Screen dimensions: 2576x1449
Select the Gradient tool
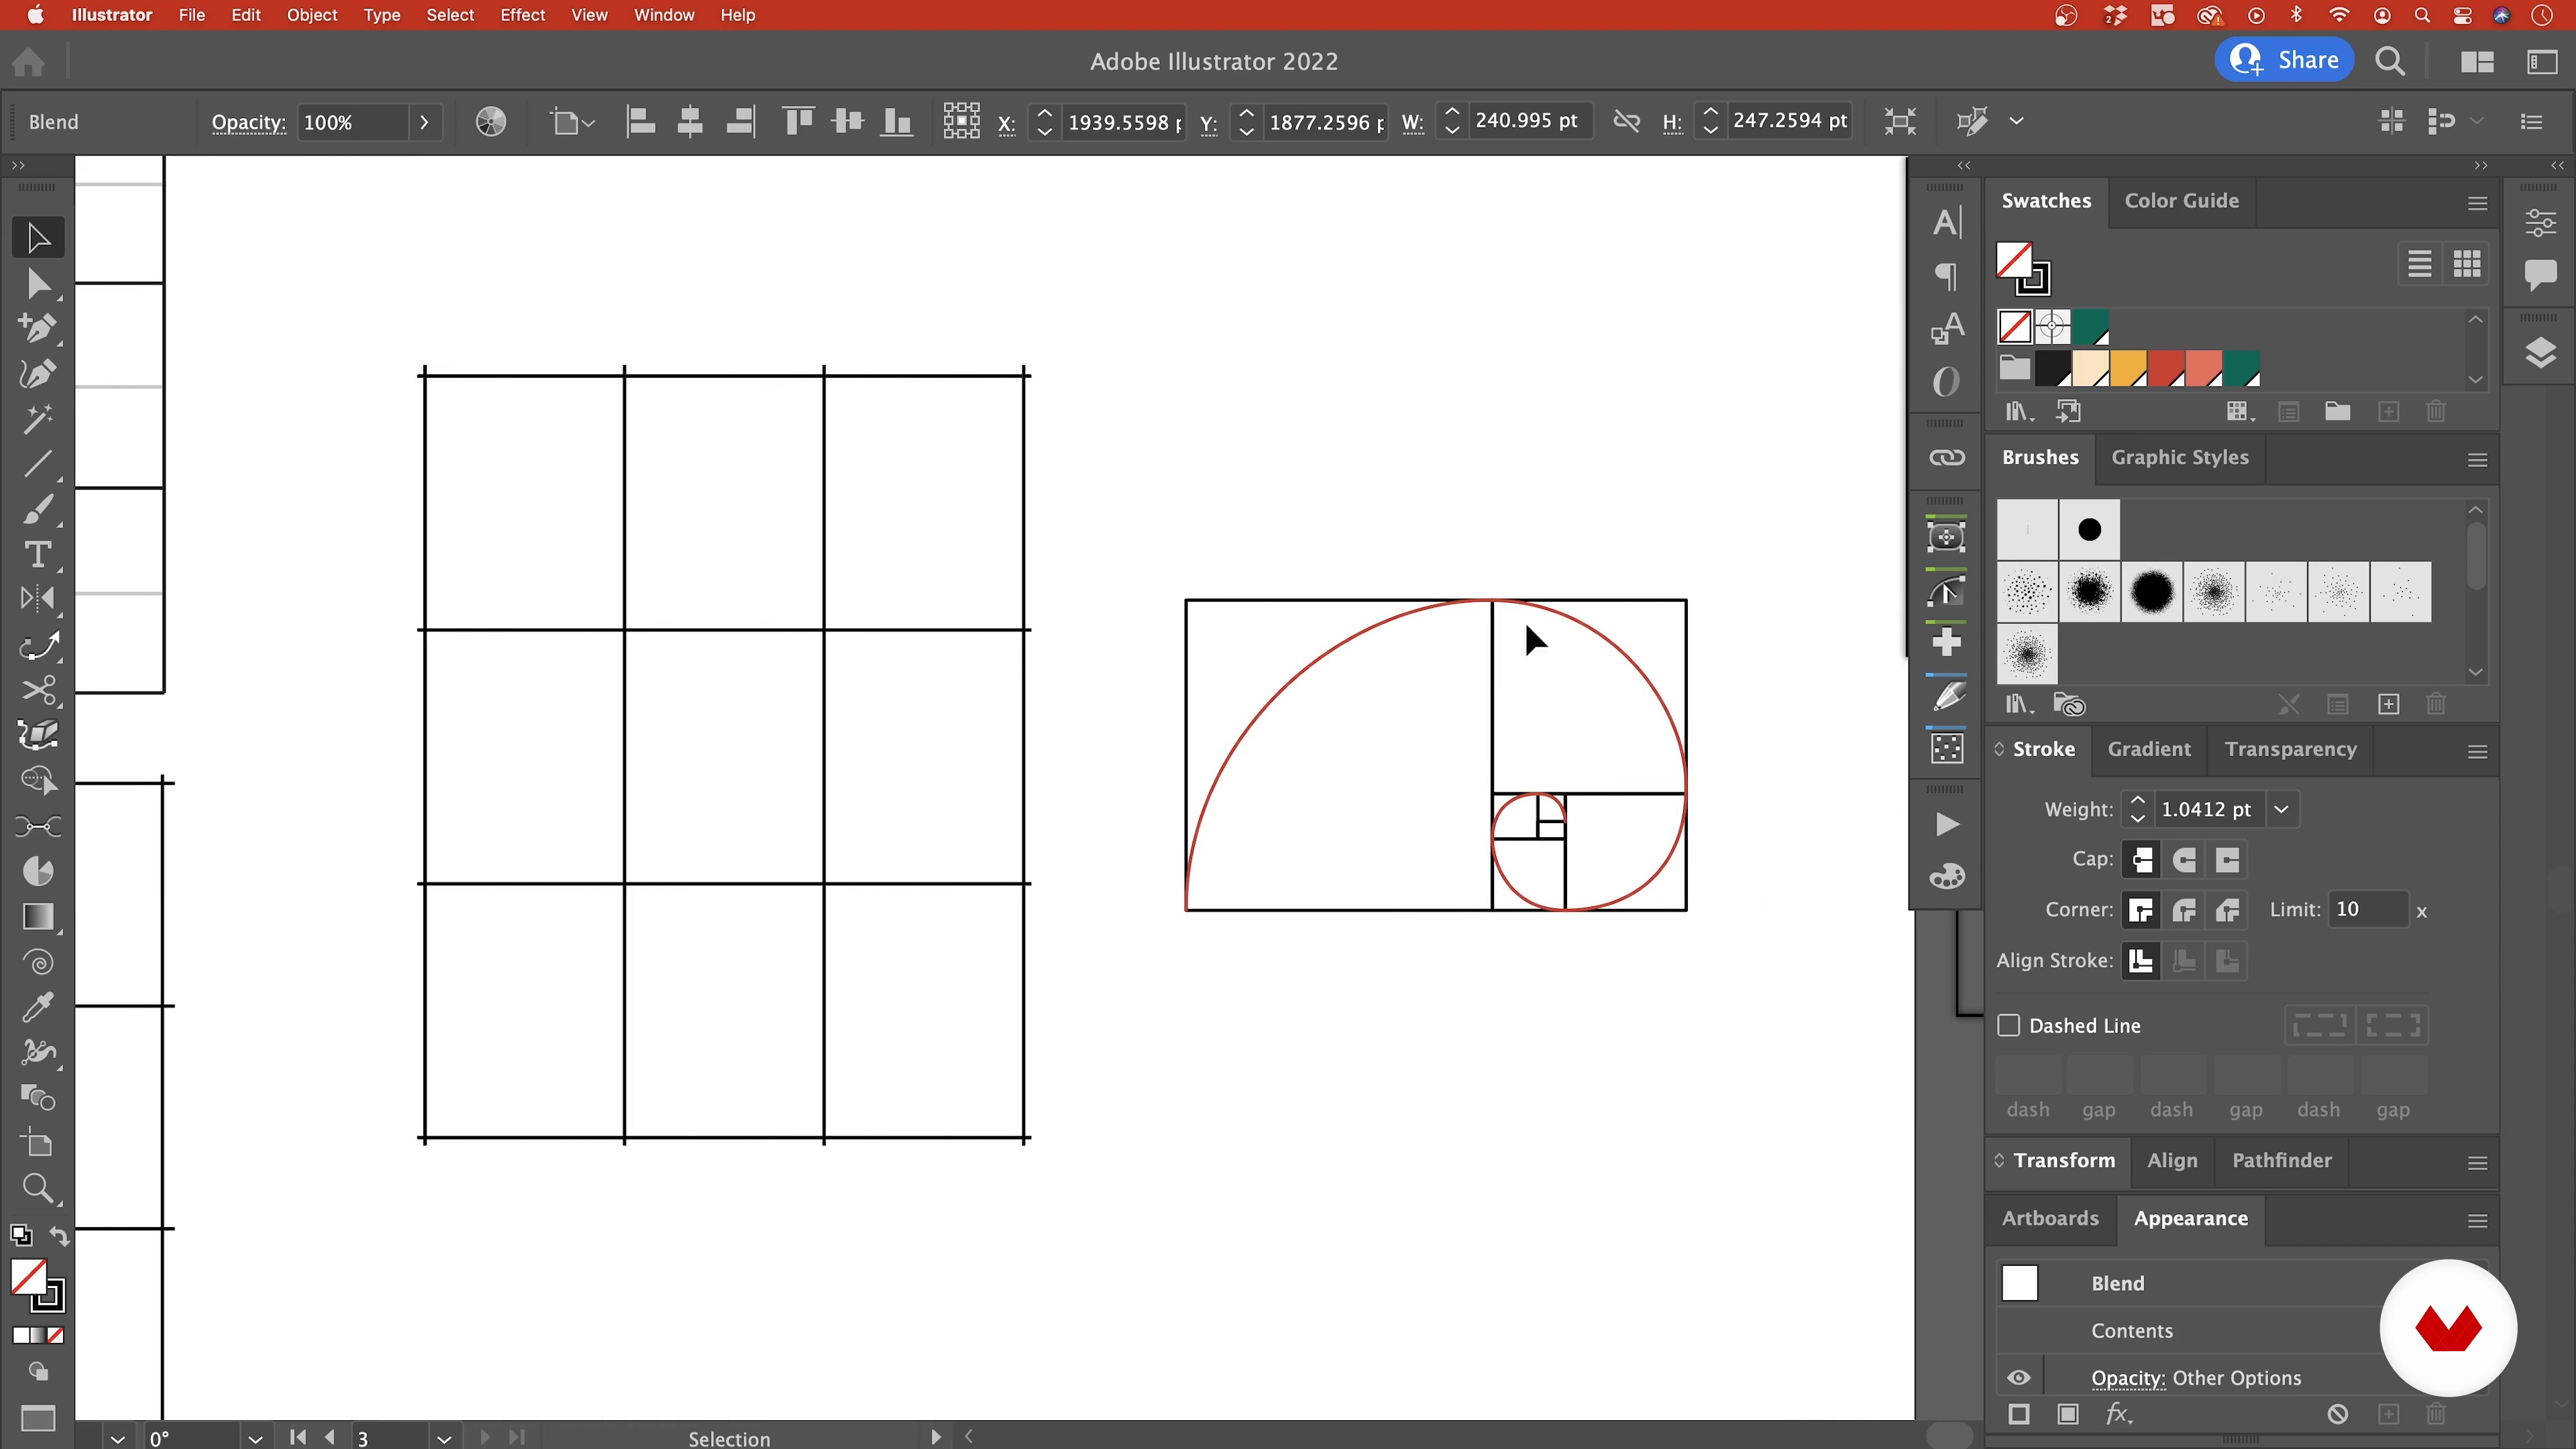click(38, 916)
